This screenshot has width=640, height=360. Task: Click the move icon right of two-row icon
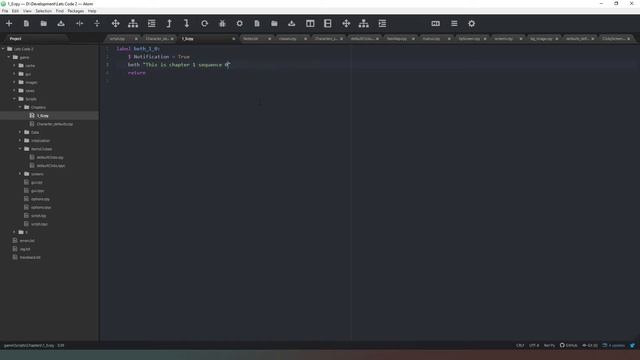click(346, 24)
